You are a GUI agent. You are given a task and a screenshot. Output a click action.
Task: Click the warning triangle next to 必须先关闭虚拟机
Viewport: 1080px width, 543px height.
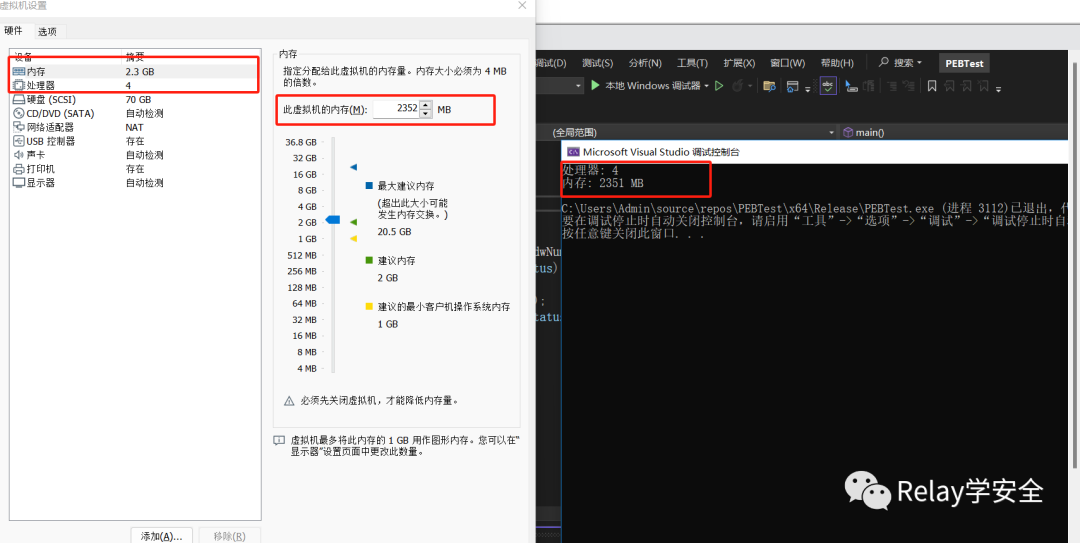click(289, 400)
